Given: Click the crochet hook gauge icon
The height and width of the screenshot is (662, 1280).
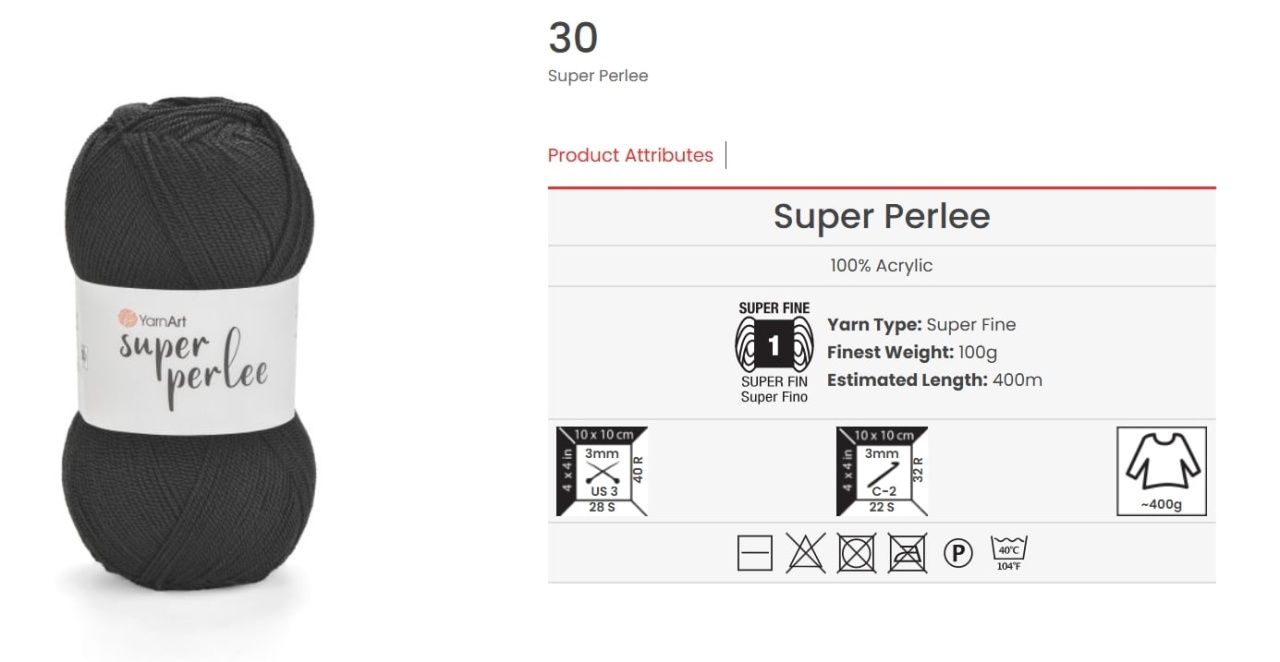Looking at the screenshot, I should pos(882,471).
